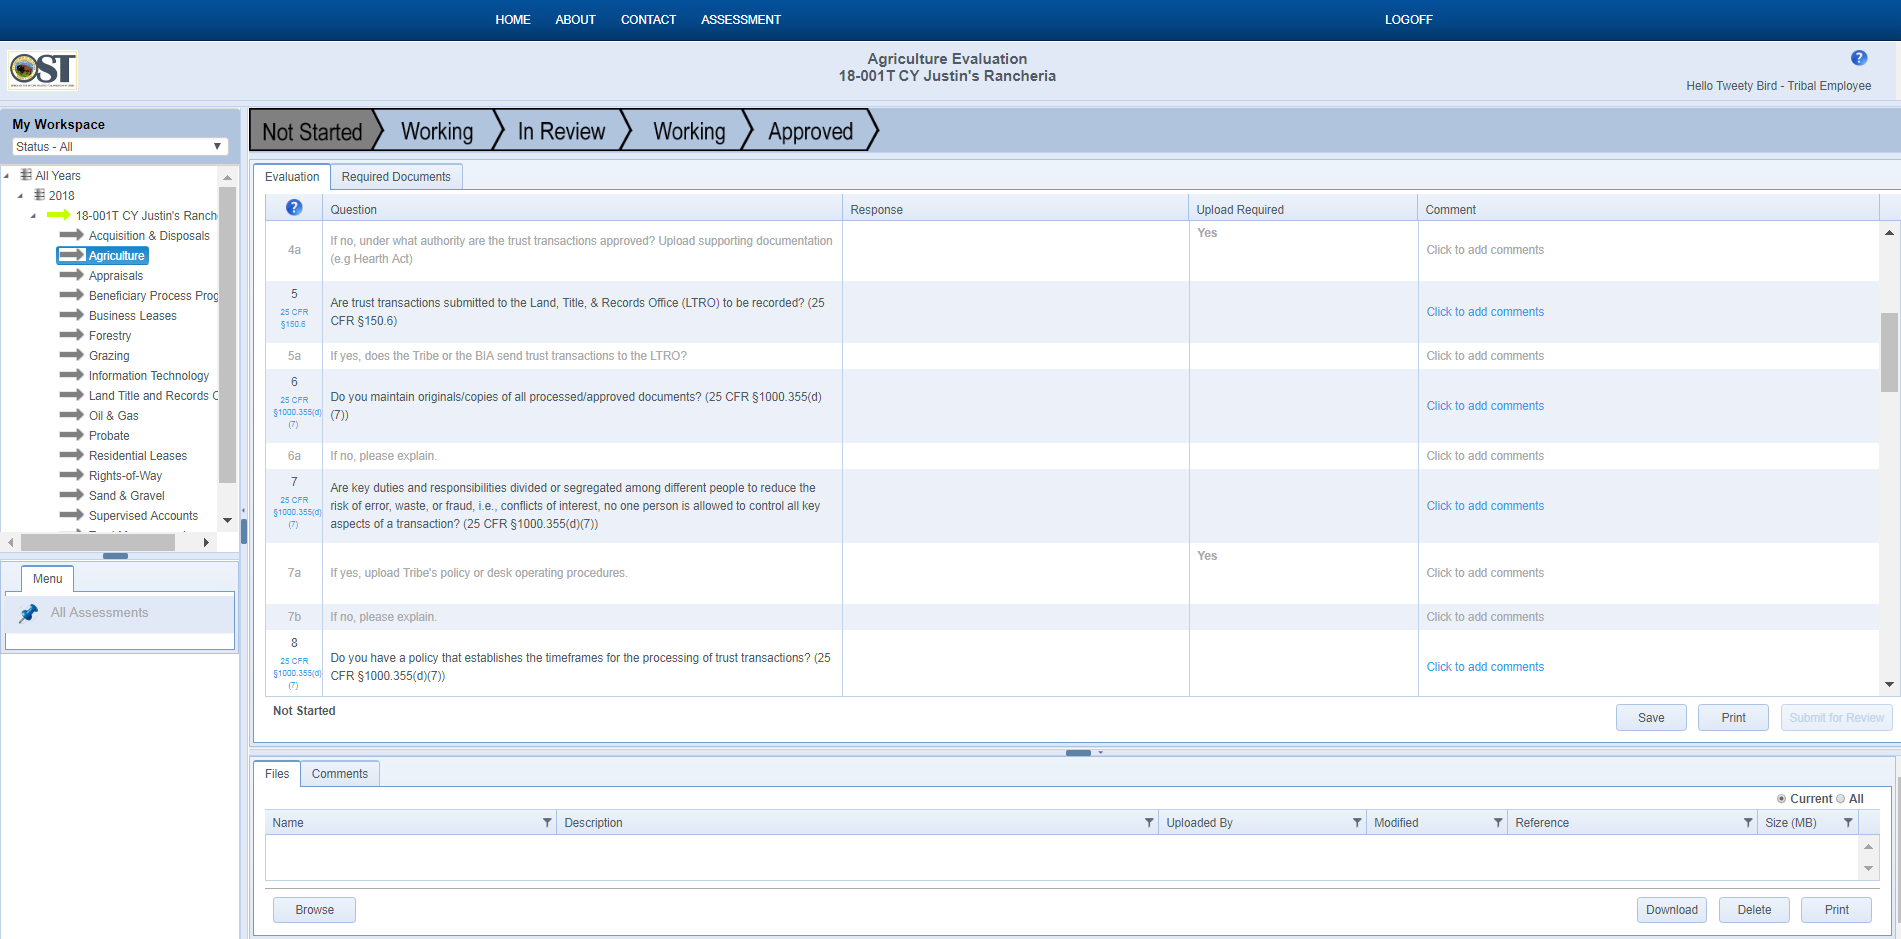The image size is (1901, 939).
Task: Click the workspace tree scroll-down arrow
Action: [227, 520]
